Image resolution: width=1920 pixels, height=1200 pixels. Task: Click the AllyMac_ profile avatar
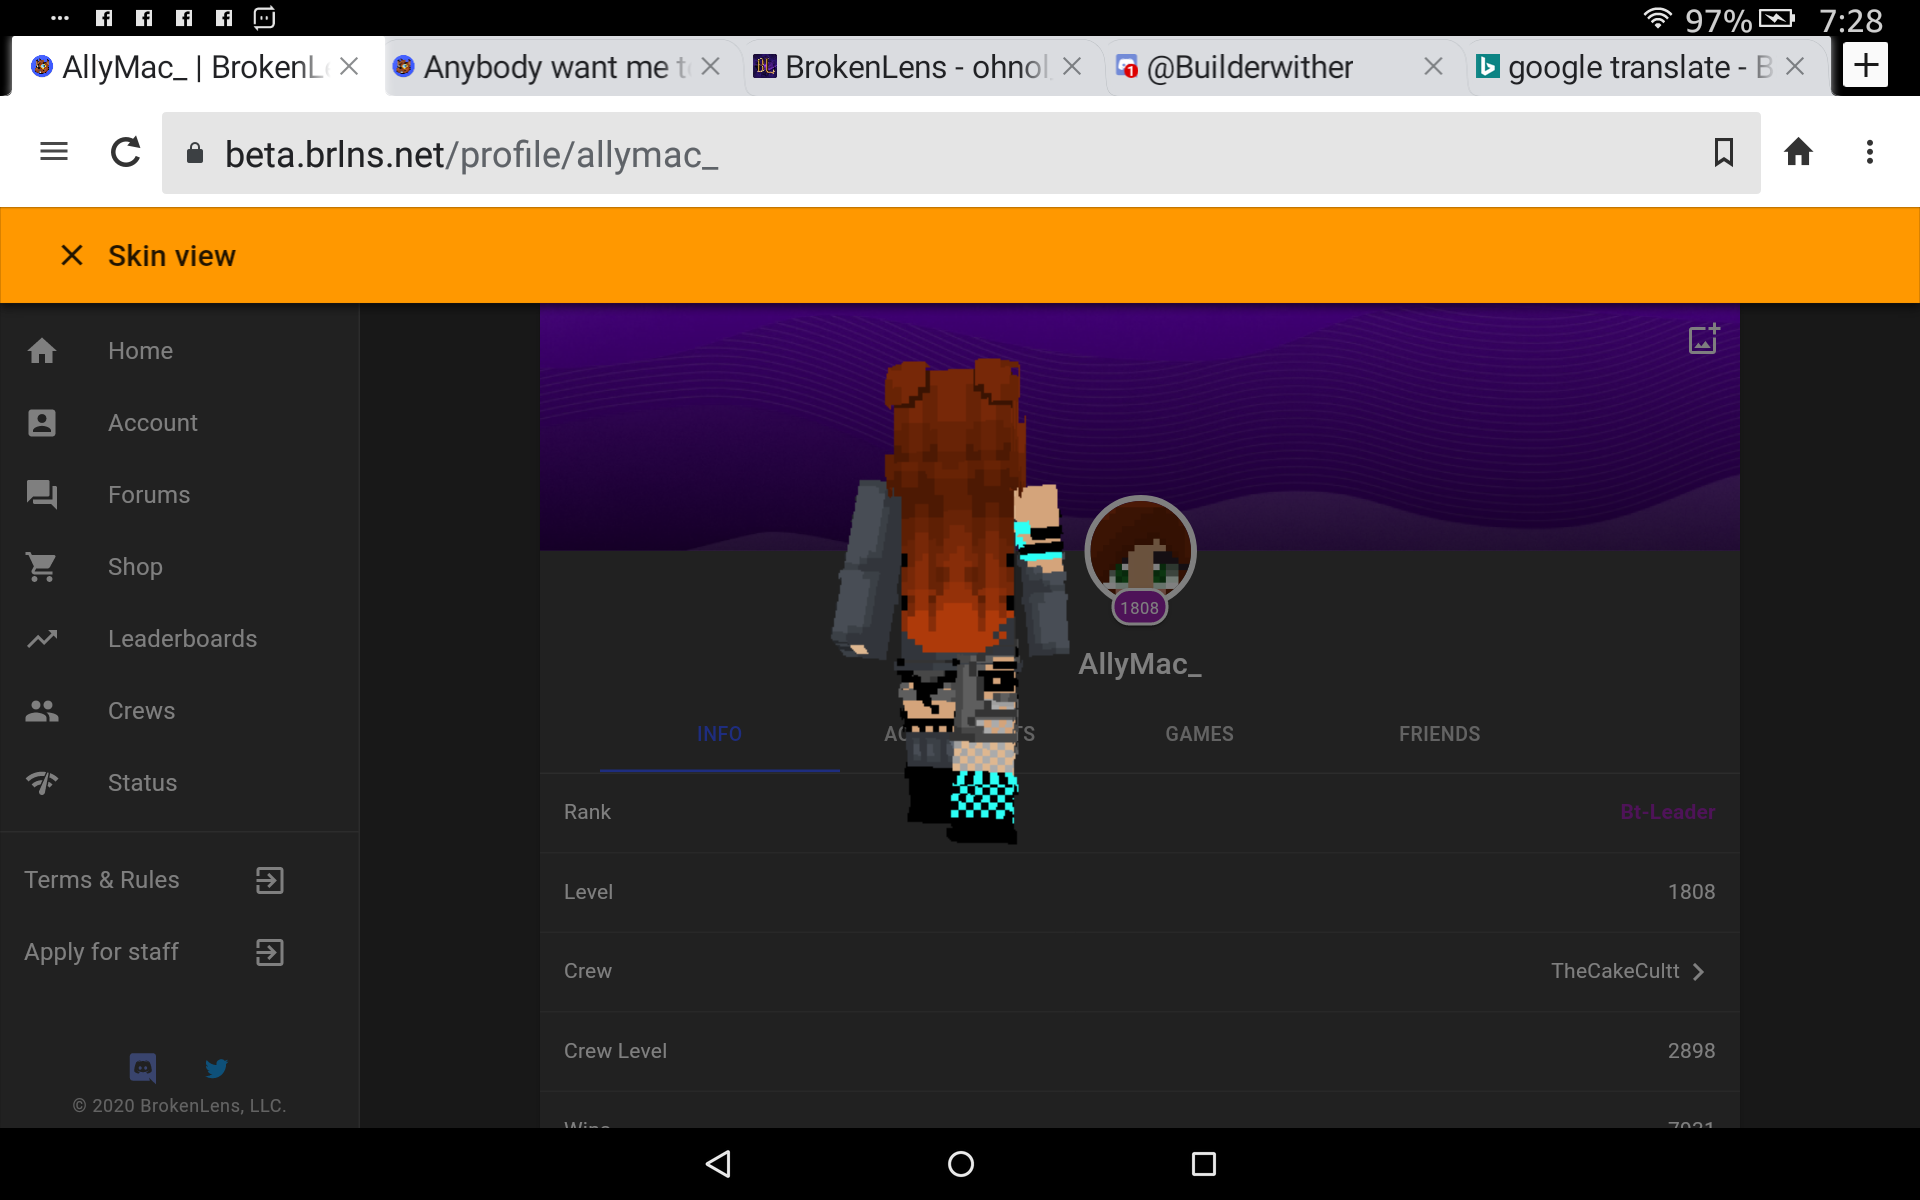click(1140, 551)
